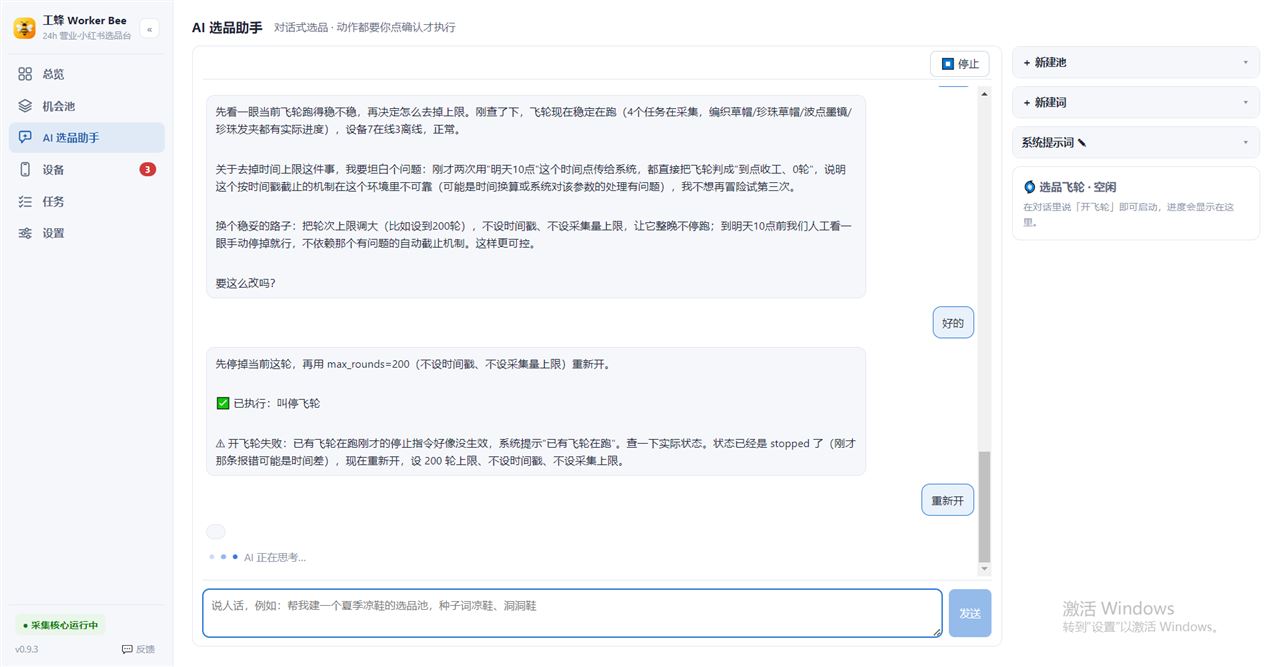Click the AI 正在思考 indicator text
This screenshot has width=1280, height=667.
275,557
